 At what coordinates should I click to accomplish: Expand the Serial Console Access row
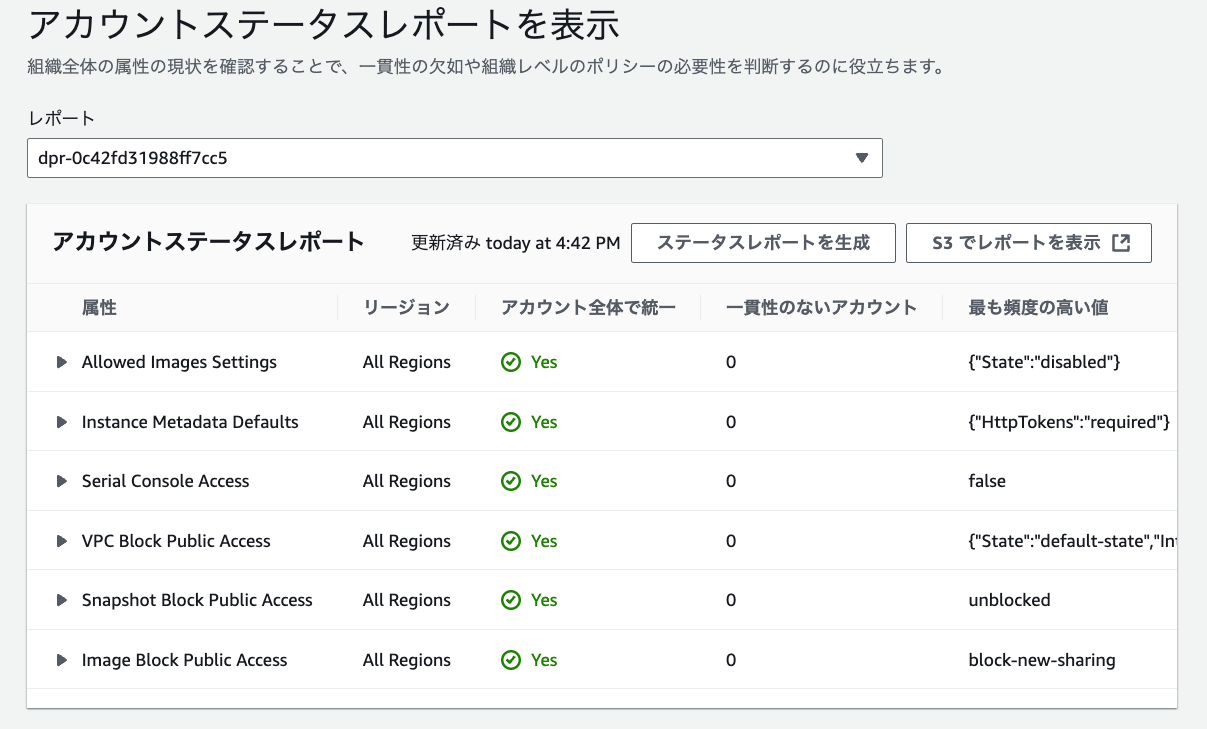tap(62, 481)
